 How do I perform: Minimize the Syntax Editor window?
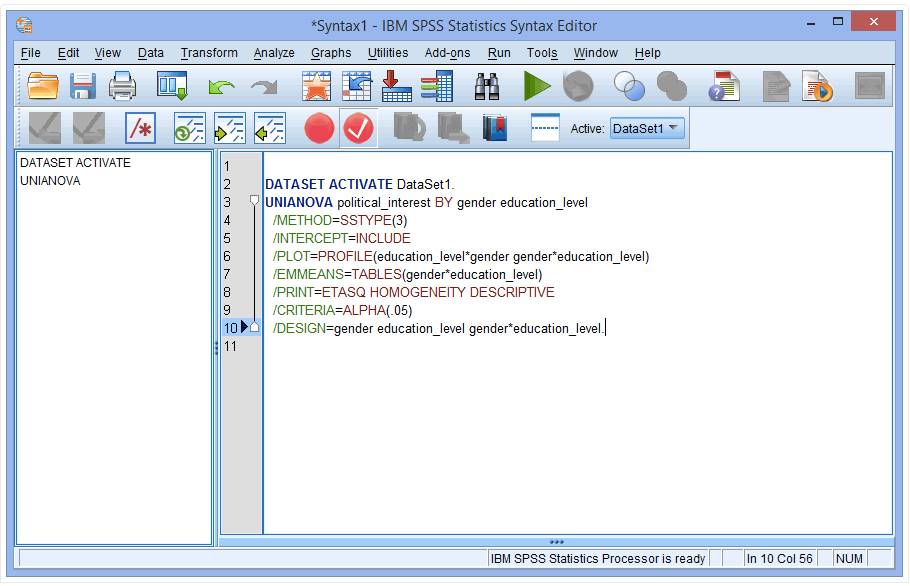pyautogui.click(x=811, y=24)
